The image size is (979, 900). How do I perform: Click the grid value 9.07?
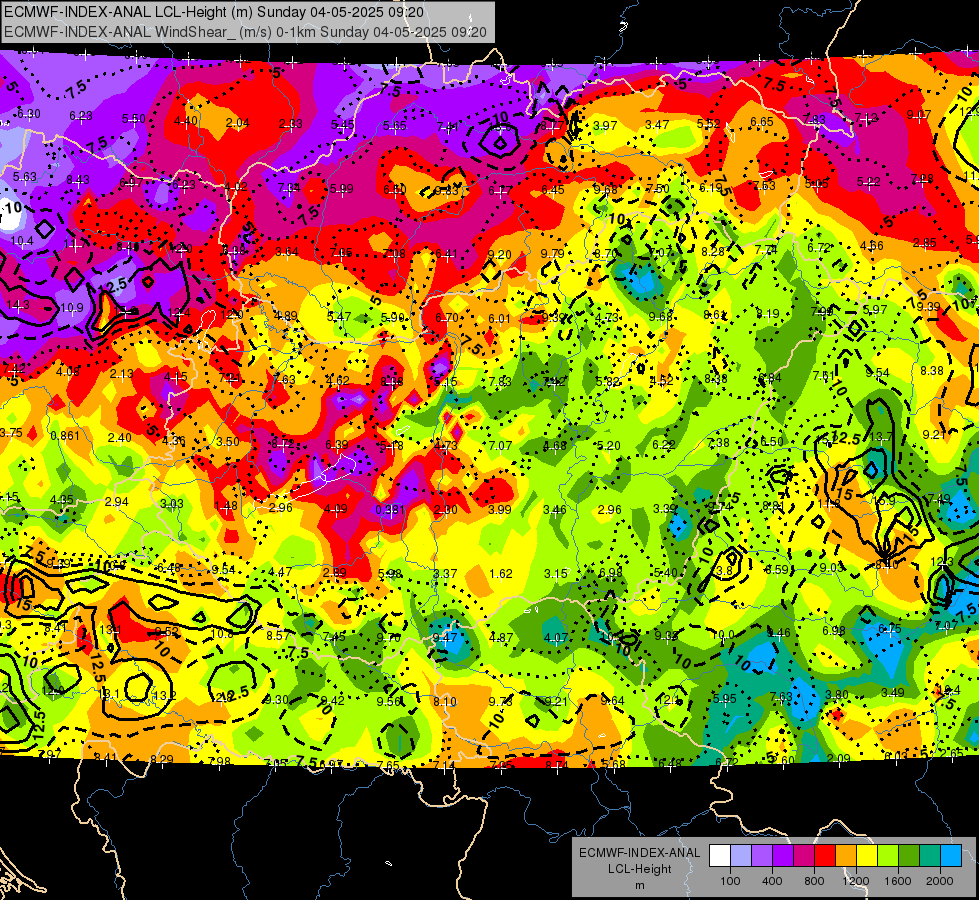(918, 114)
